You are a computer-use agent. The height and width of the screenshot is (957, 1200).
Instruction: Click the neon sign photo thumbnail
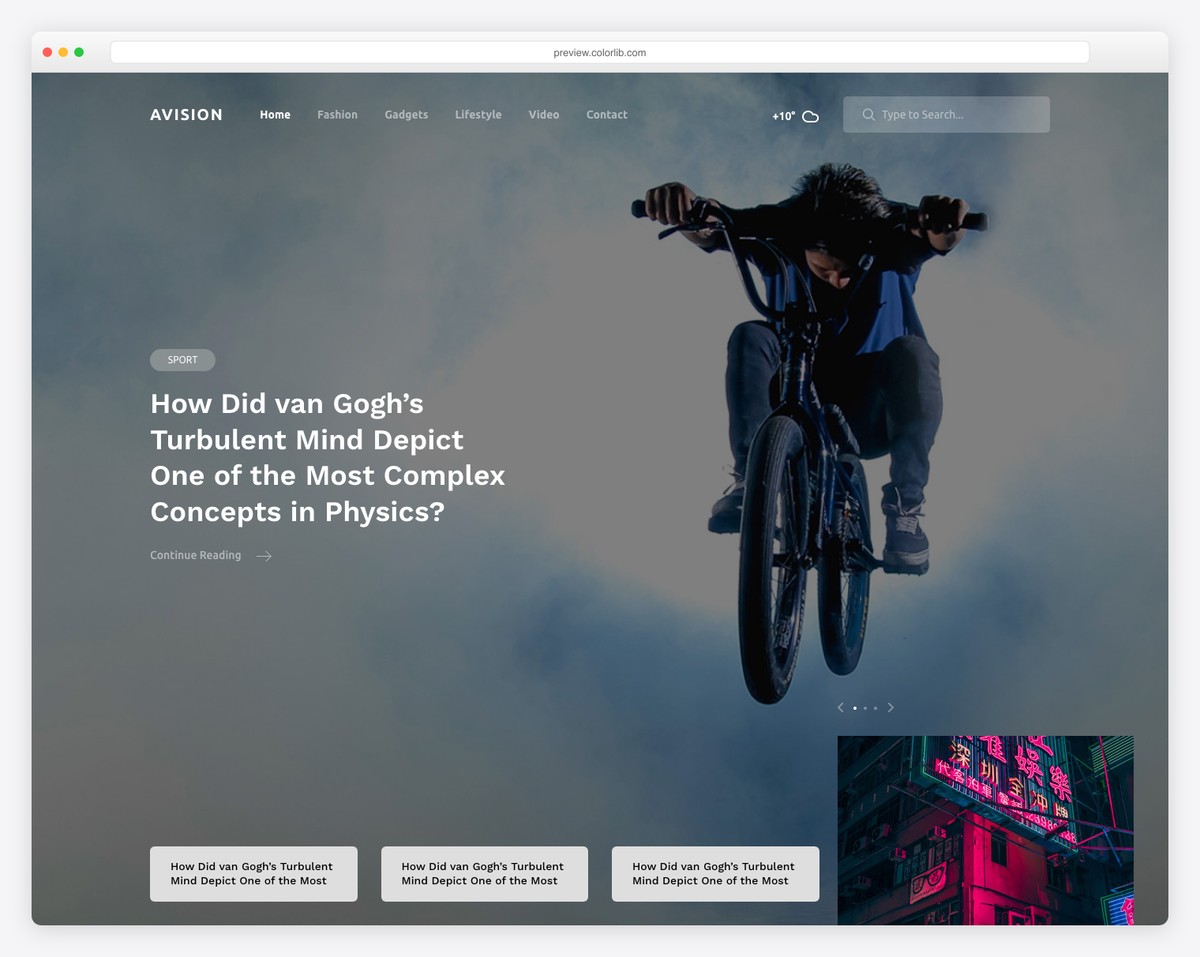pos(985,830)
